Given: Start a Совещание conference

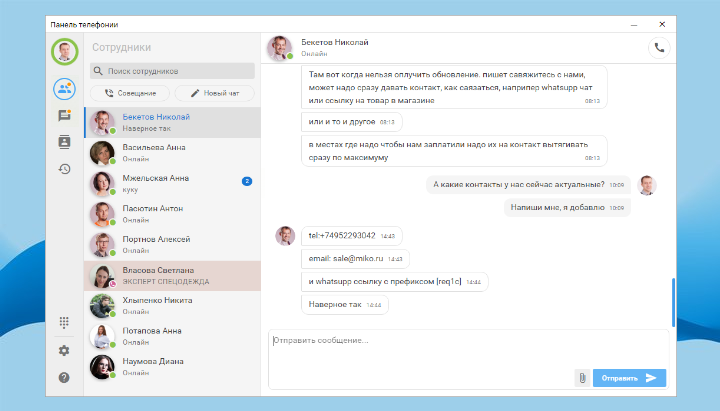Looking at the screenshot, I should click(129, 93).
